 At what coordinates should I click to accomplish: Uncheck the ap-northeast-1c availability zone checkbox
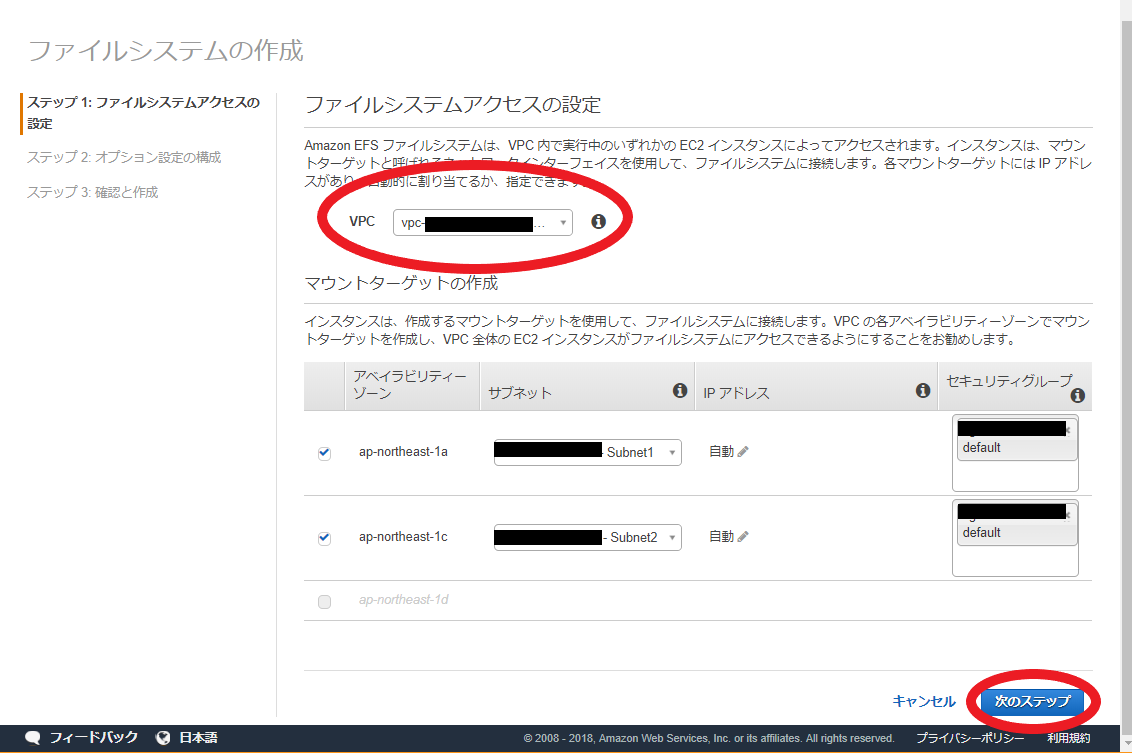pyautogui.click(x=324, y=539)
